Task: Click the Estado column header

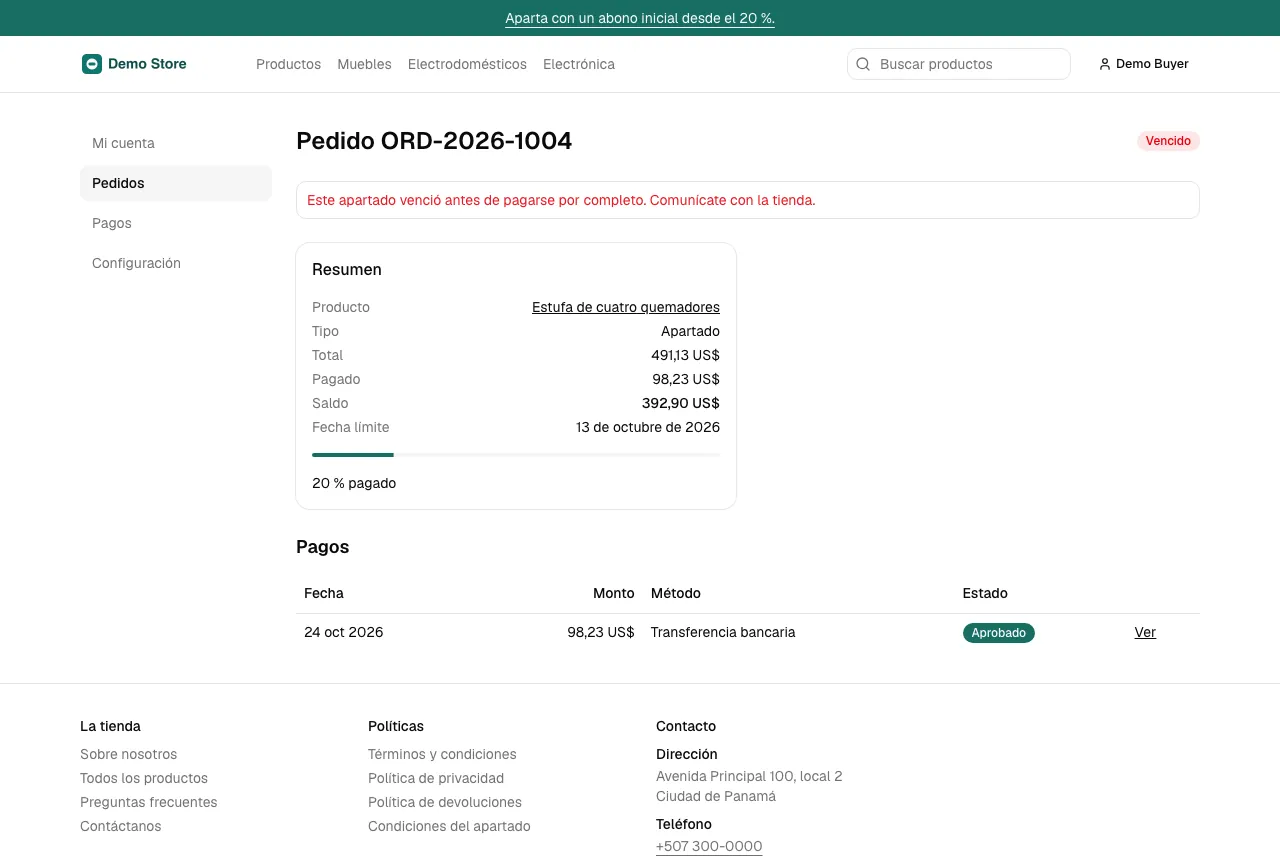Action: [985, 593]
